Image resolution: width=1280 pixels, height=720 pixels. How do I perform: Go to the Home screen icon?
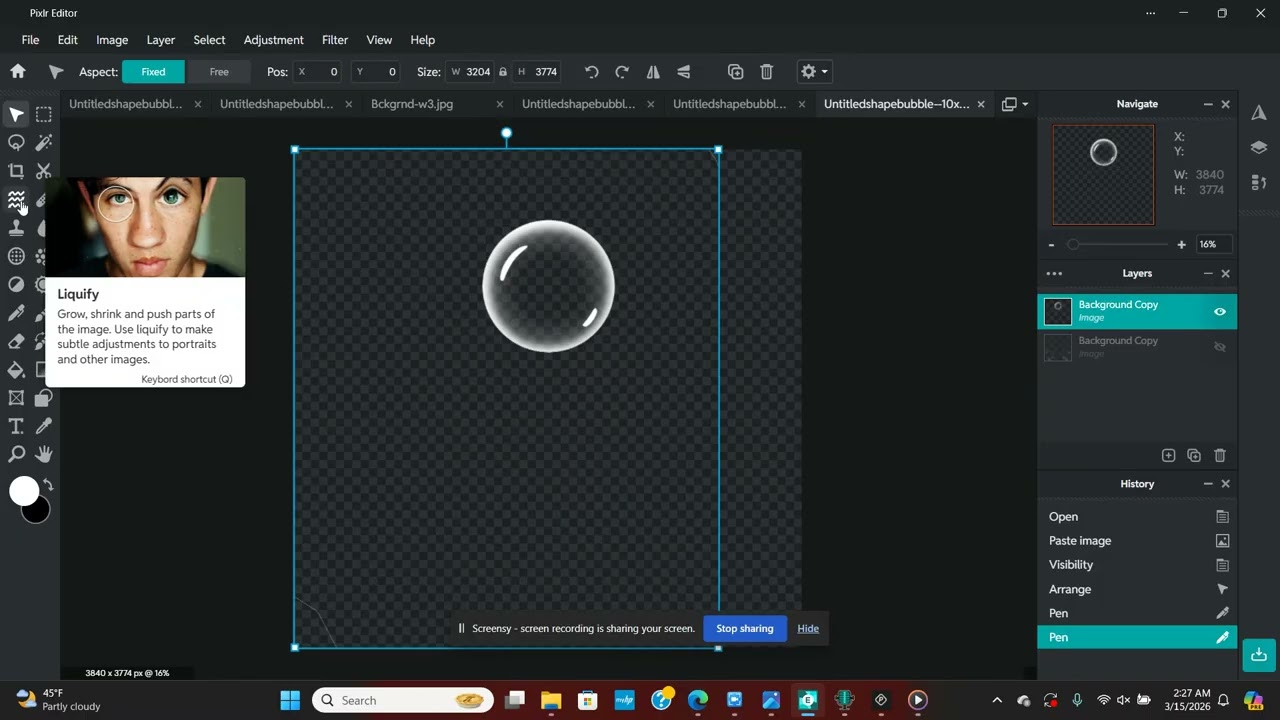[x=18, y=72]
